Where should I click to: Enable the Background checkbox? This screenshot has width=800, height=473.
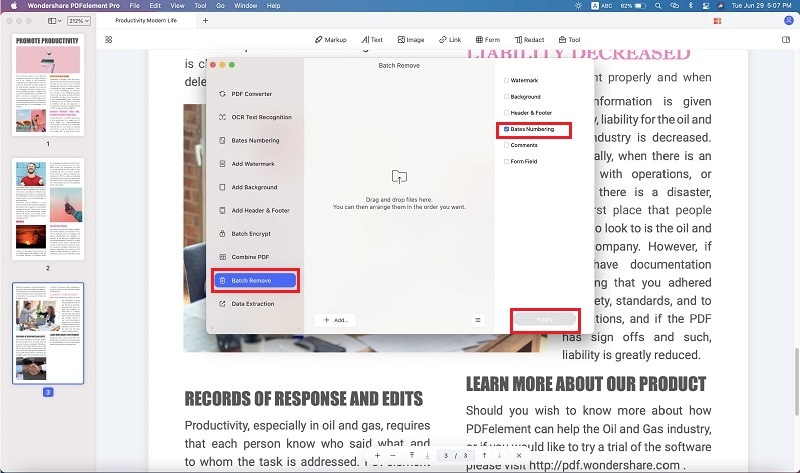point(506,96)
